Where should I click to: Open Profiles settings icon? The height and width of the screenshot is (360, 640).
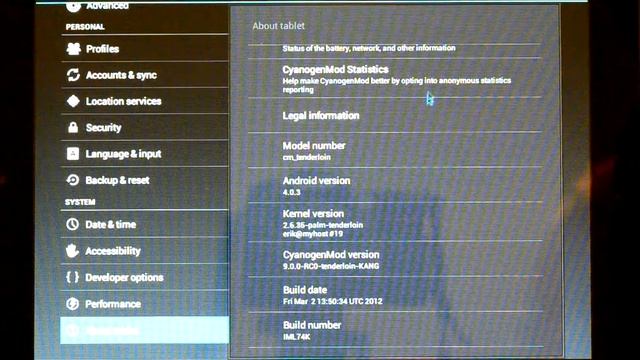click(73, 49)
